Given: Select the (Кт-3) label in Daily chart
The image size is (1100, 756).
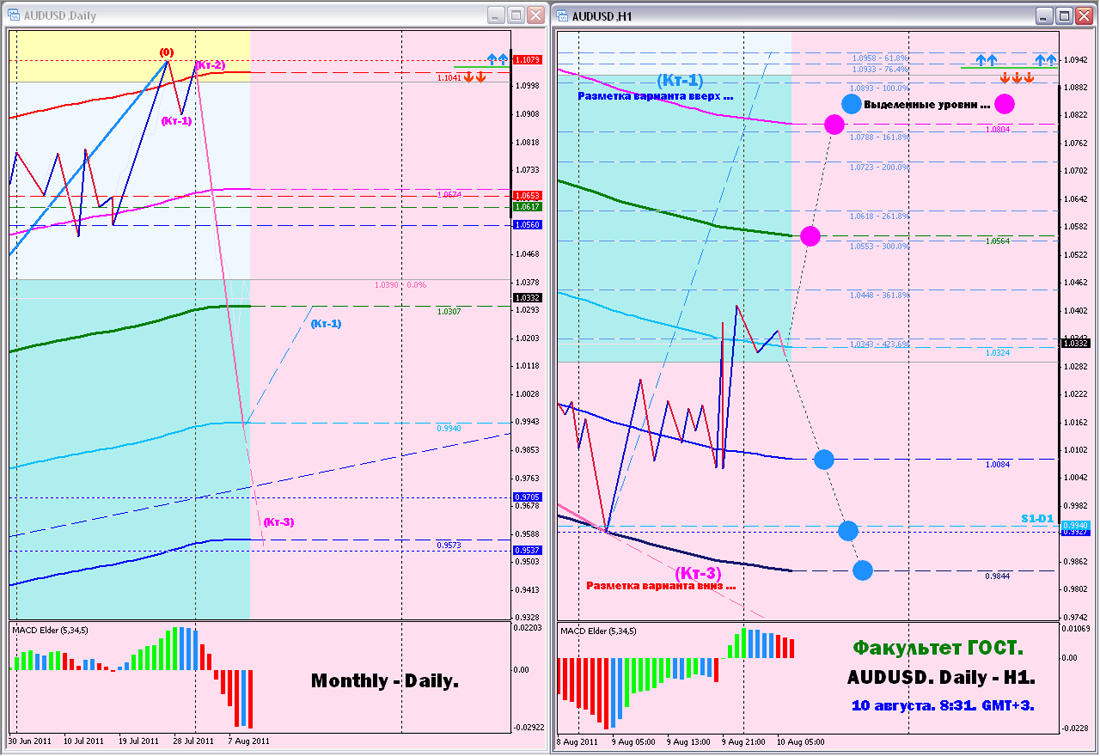Looking at the screenshot, I should coord(279,522).
